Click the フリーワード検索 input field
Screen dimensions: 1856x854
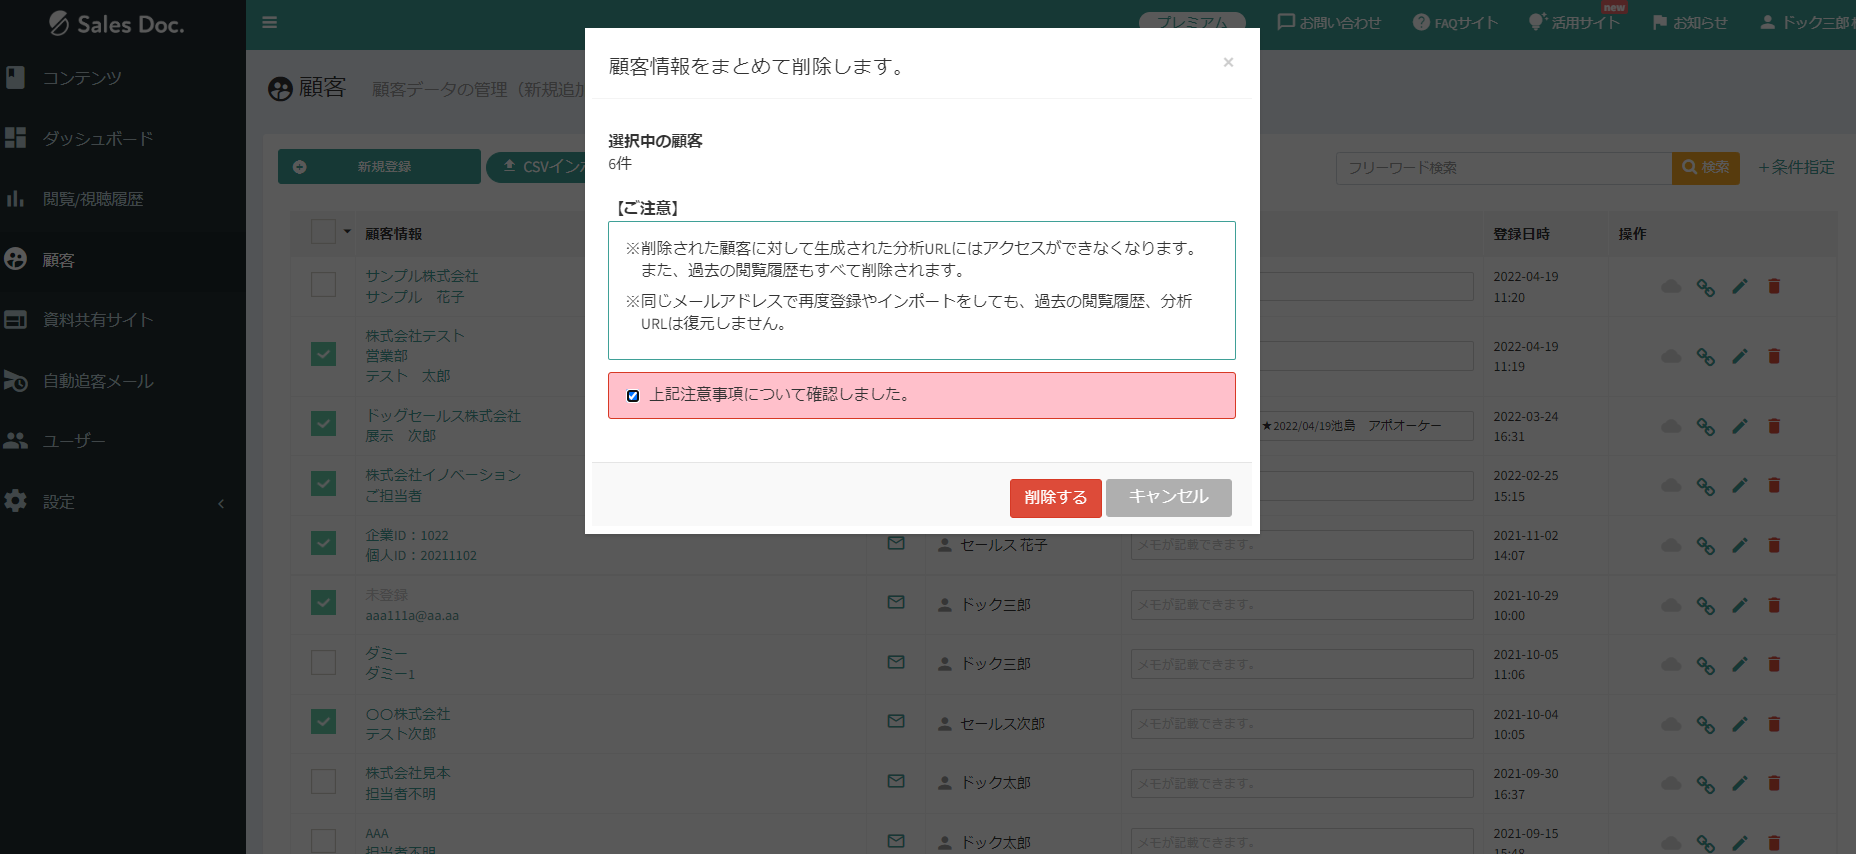click(1503, 168)
